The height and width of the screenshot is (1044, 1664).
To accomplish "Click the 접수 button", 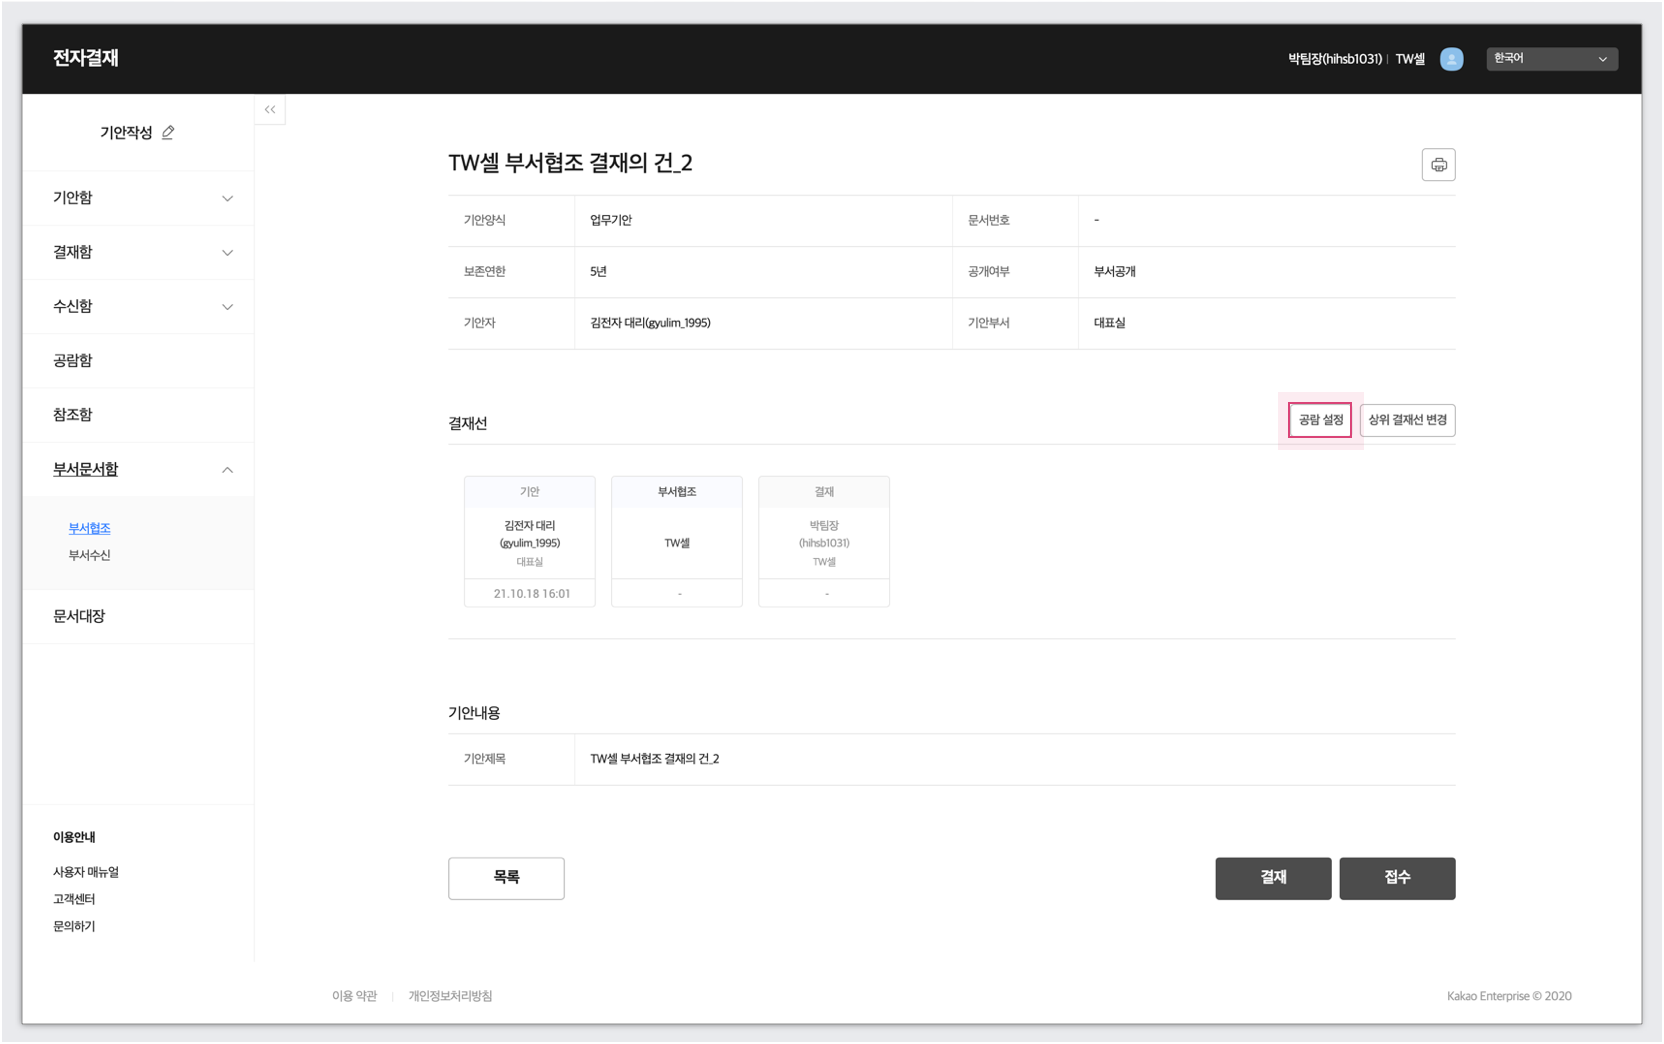I will [x=1397, y=878].
